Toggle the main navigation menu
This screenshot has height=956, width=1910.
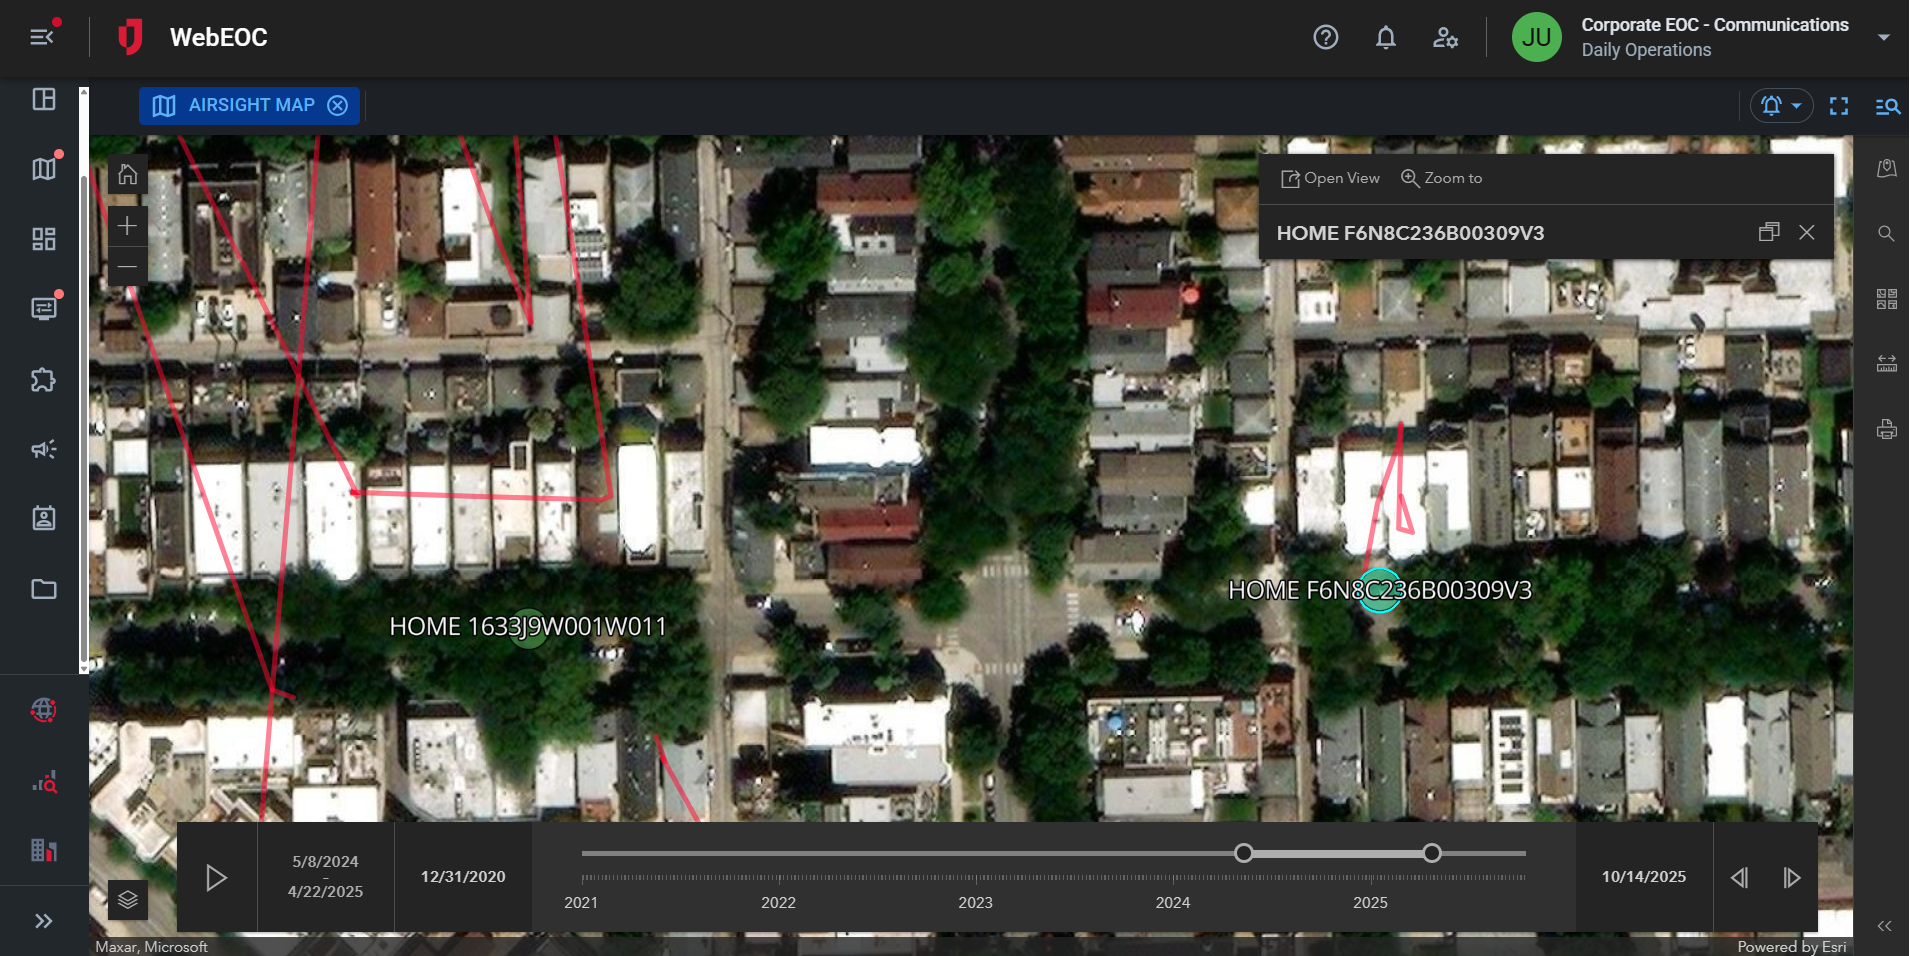42,37
